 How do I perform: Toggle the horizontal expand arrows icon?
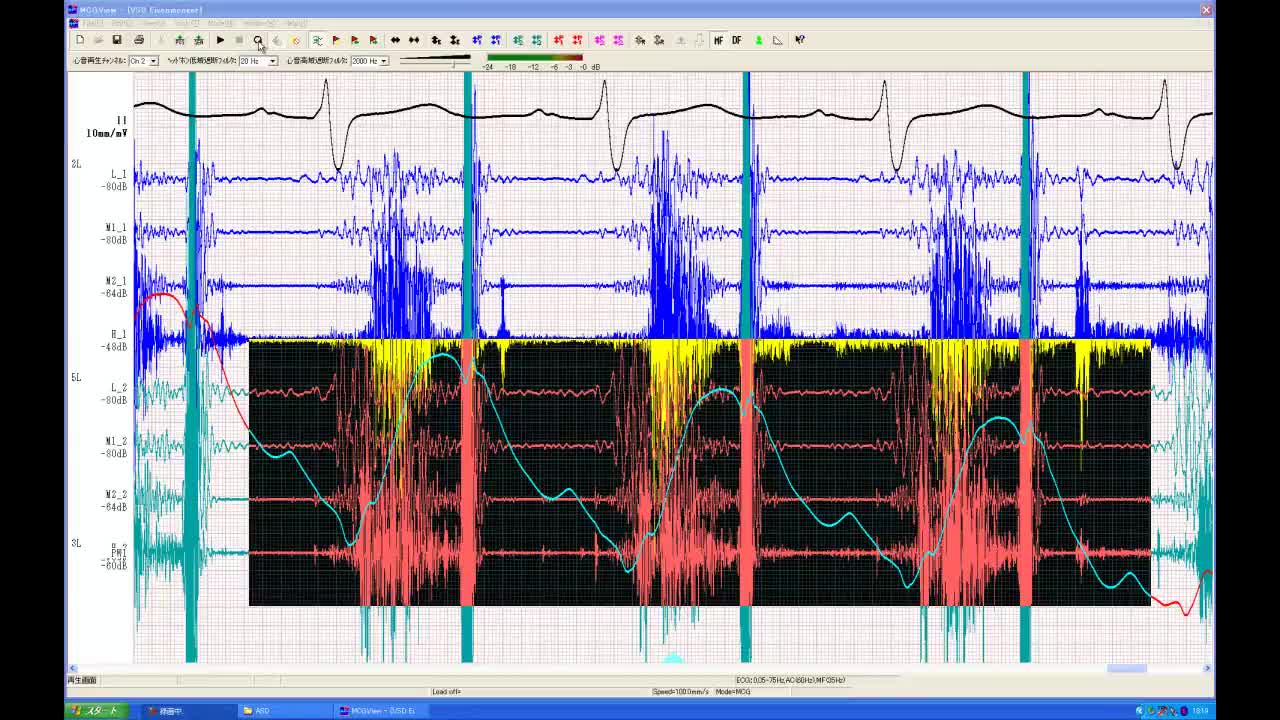pos(395,40)
